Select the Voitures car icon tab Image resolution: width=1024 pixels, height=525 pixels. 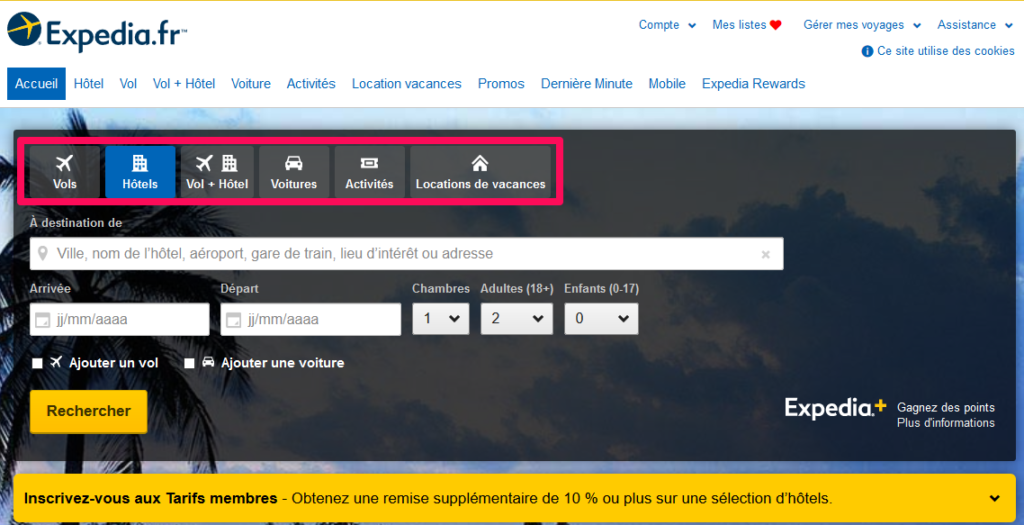(294, 164)
